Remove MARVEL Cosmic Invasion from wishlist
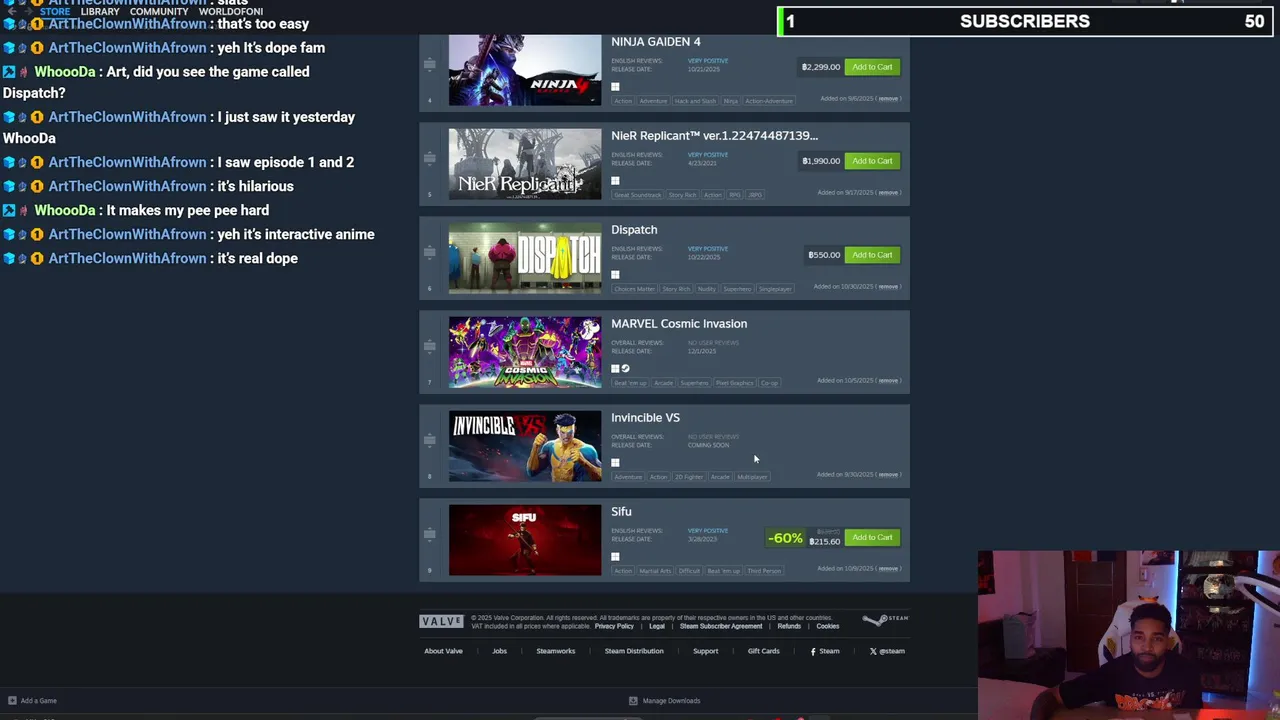This screenshot has width=1280, height=720. 888,381
